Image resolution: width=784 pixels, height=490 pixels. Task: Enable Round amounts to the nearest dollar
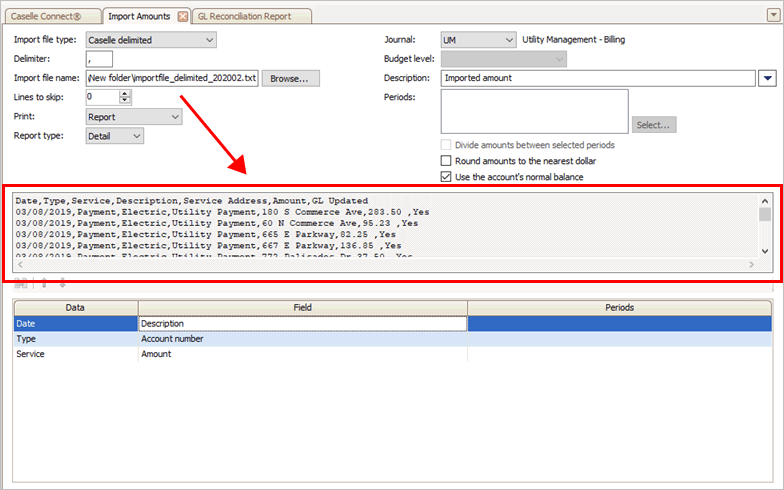click(x=447, y=161)
